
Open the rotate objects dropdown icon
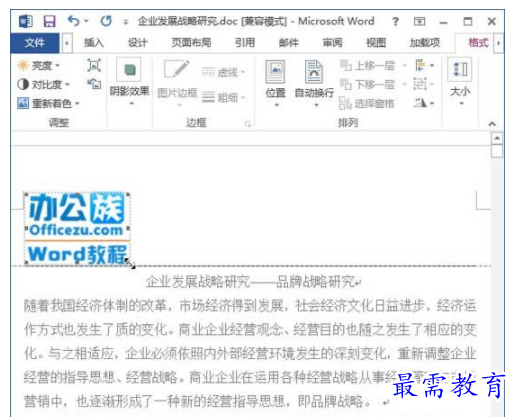click(x=424, y=103)
